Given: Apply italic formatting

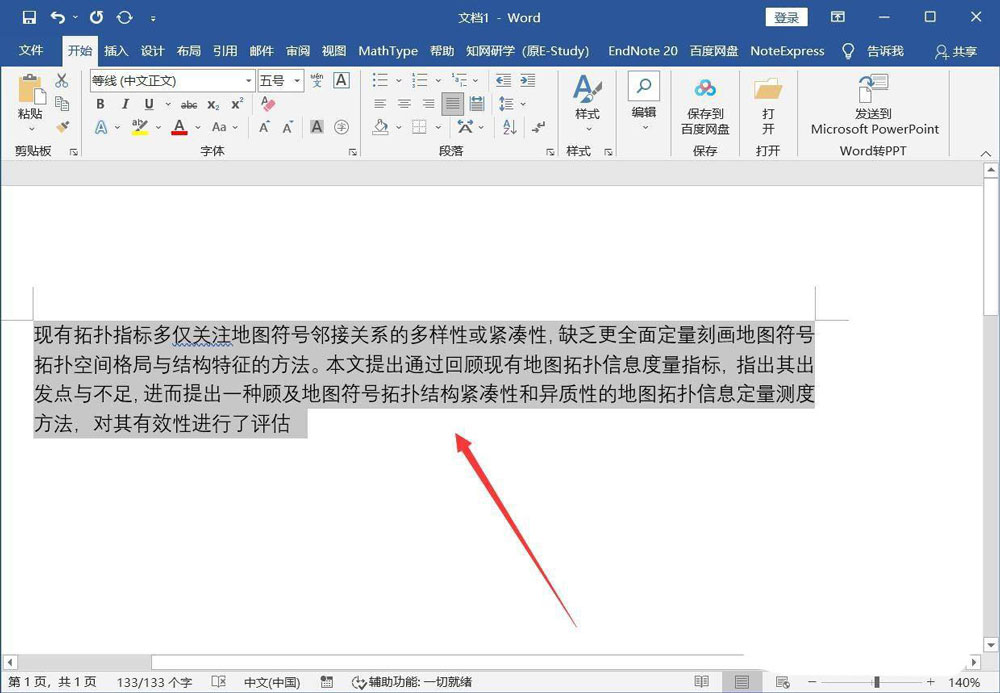Looking at the screenshot, I should click(x=125, y=103).
